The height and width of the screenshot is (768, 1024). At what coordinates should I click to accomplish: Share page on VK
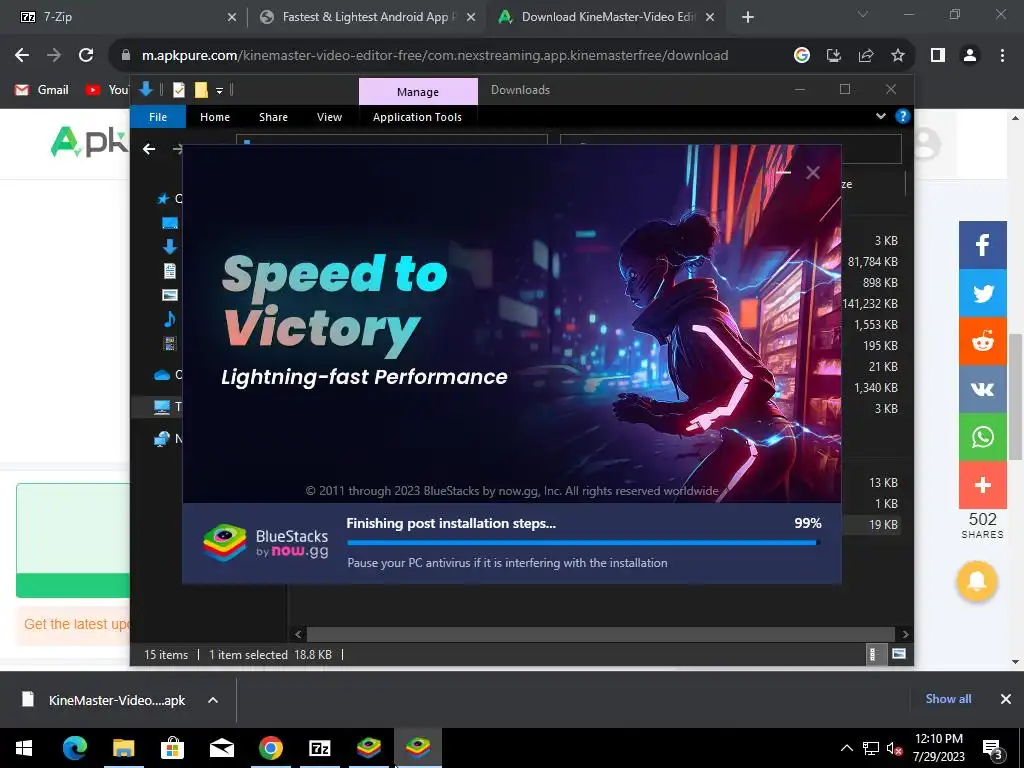982,389
